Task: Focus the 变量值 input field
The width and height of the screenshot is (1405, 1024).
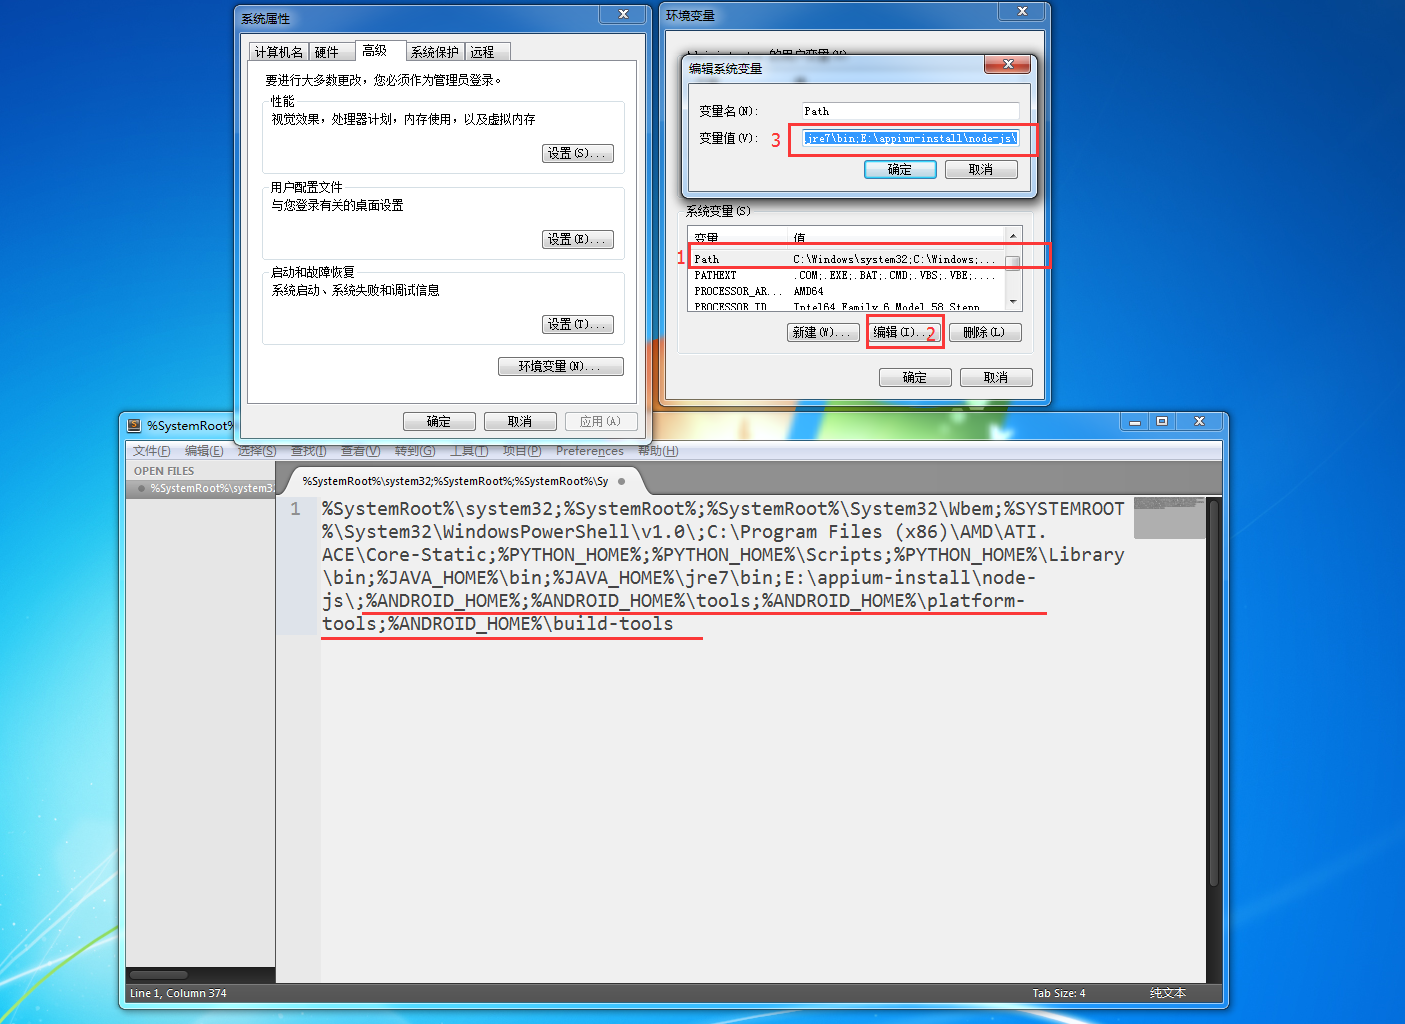Action: tap(910, 138)
